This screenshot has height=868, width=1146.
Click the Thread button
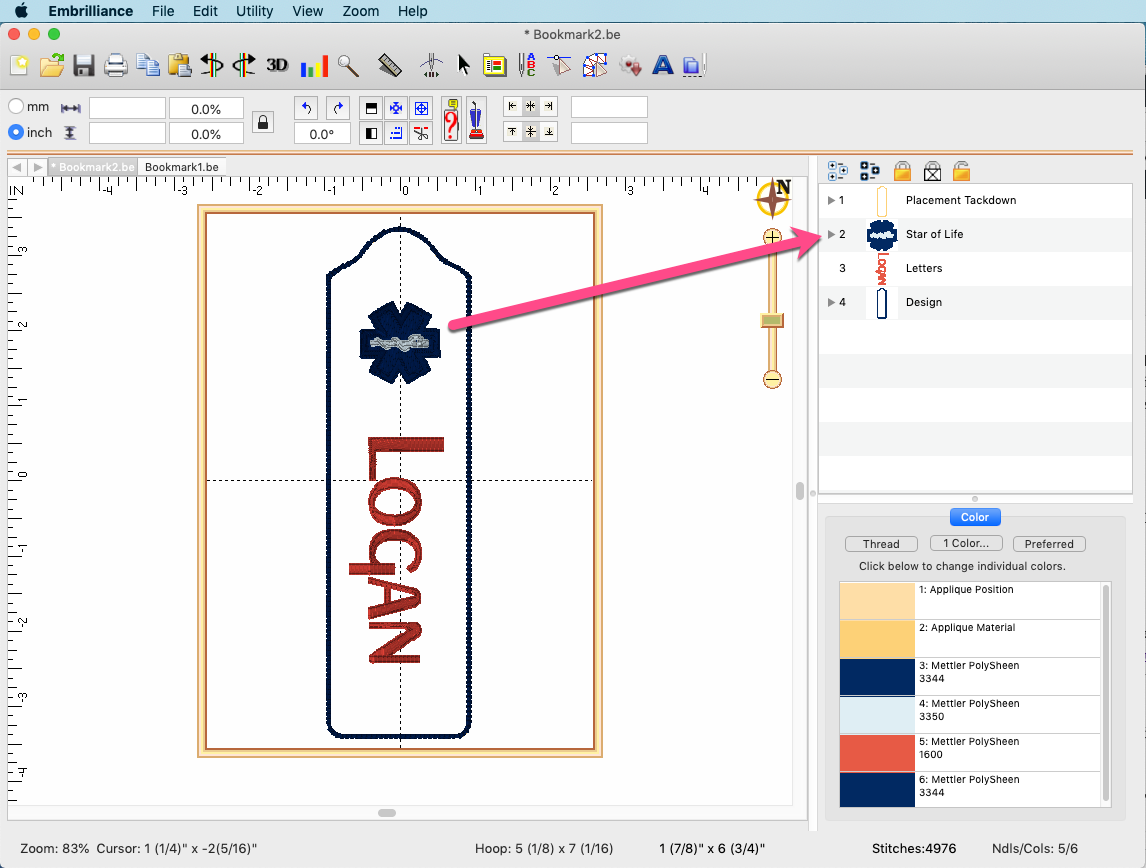click(x=880, y=544)
